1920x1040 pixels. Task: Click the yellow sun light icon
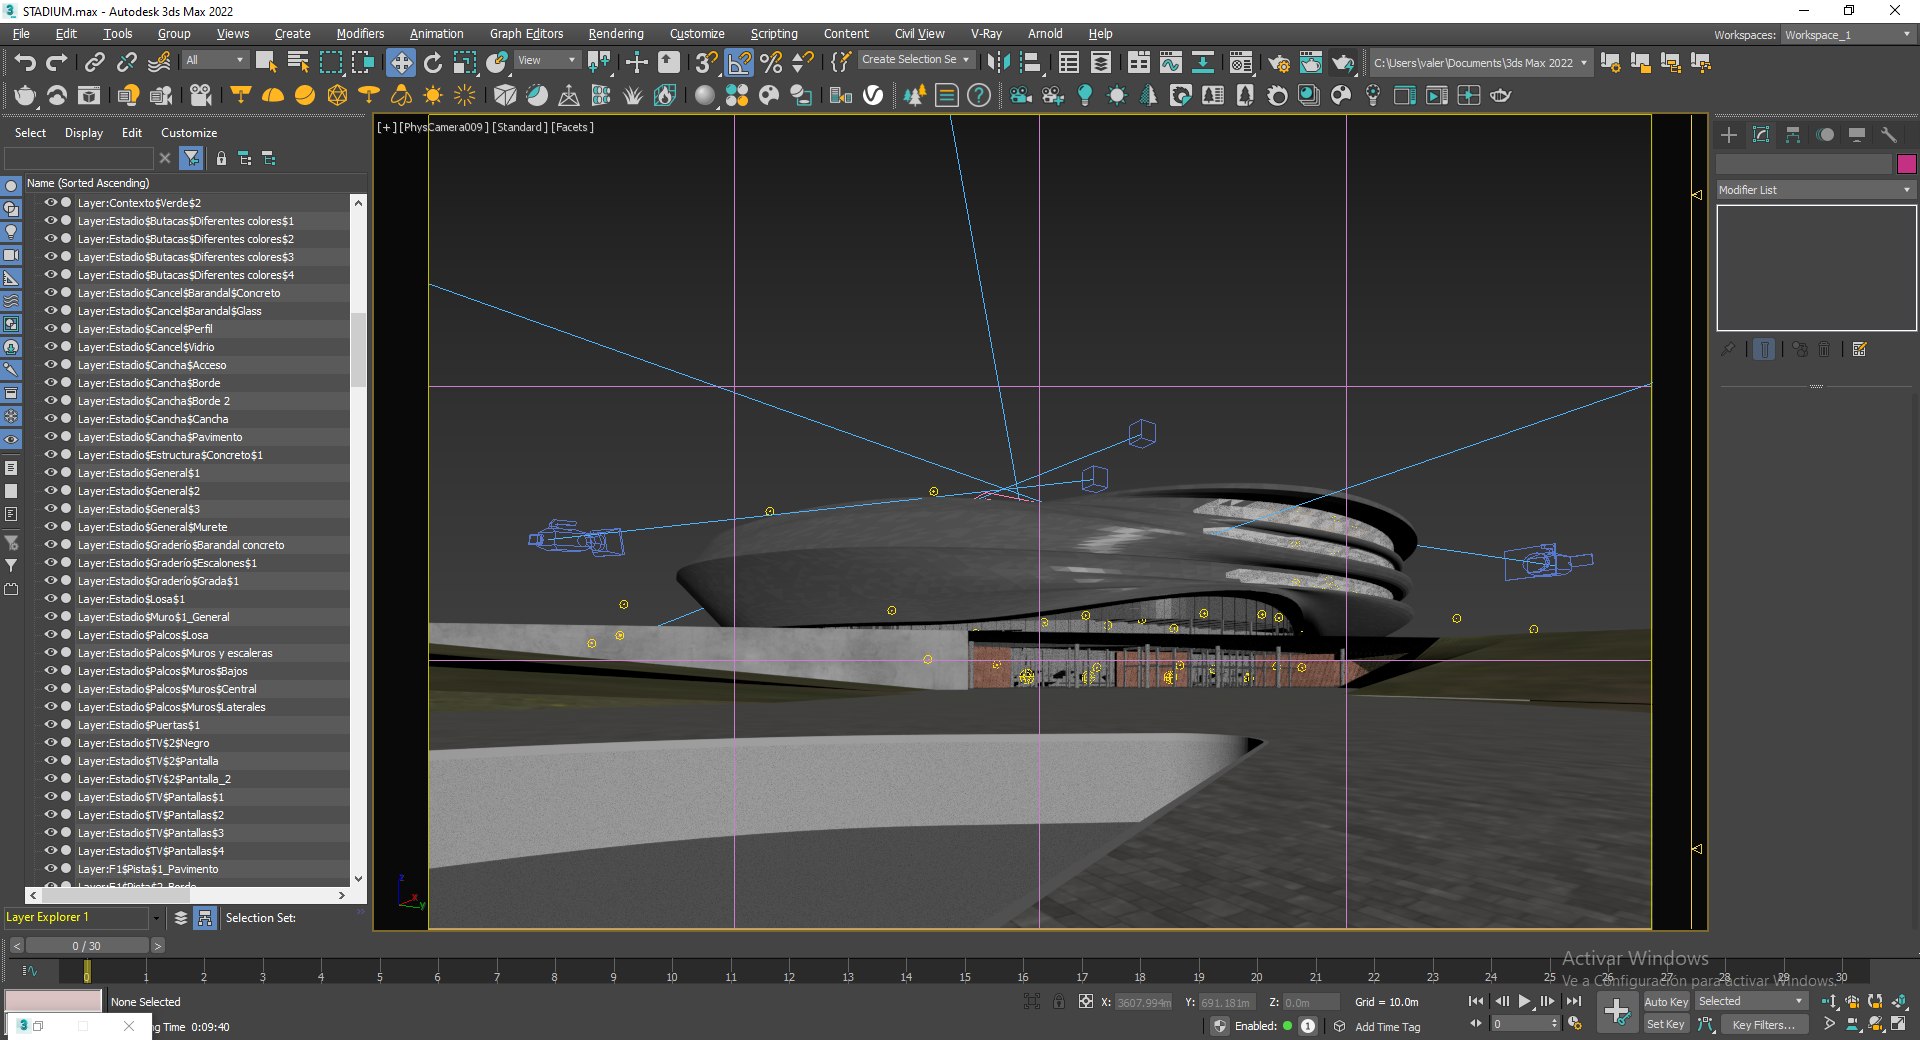[x=433, y=95]
